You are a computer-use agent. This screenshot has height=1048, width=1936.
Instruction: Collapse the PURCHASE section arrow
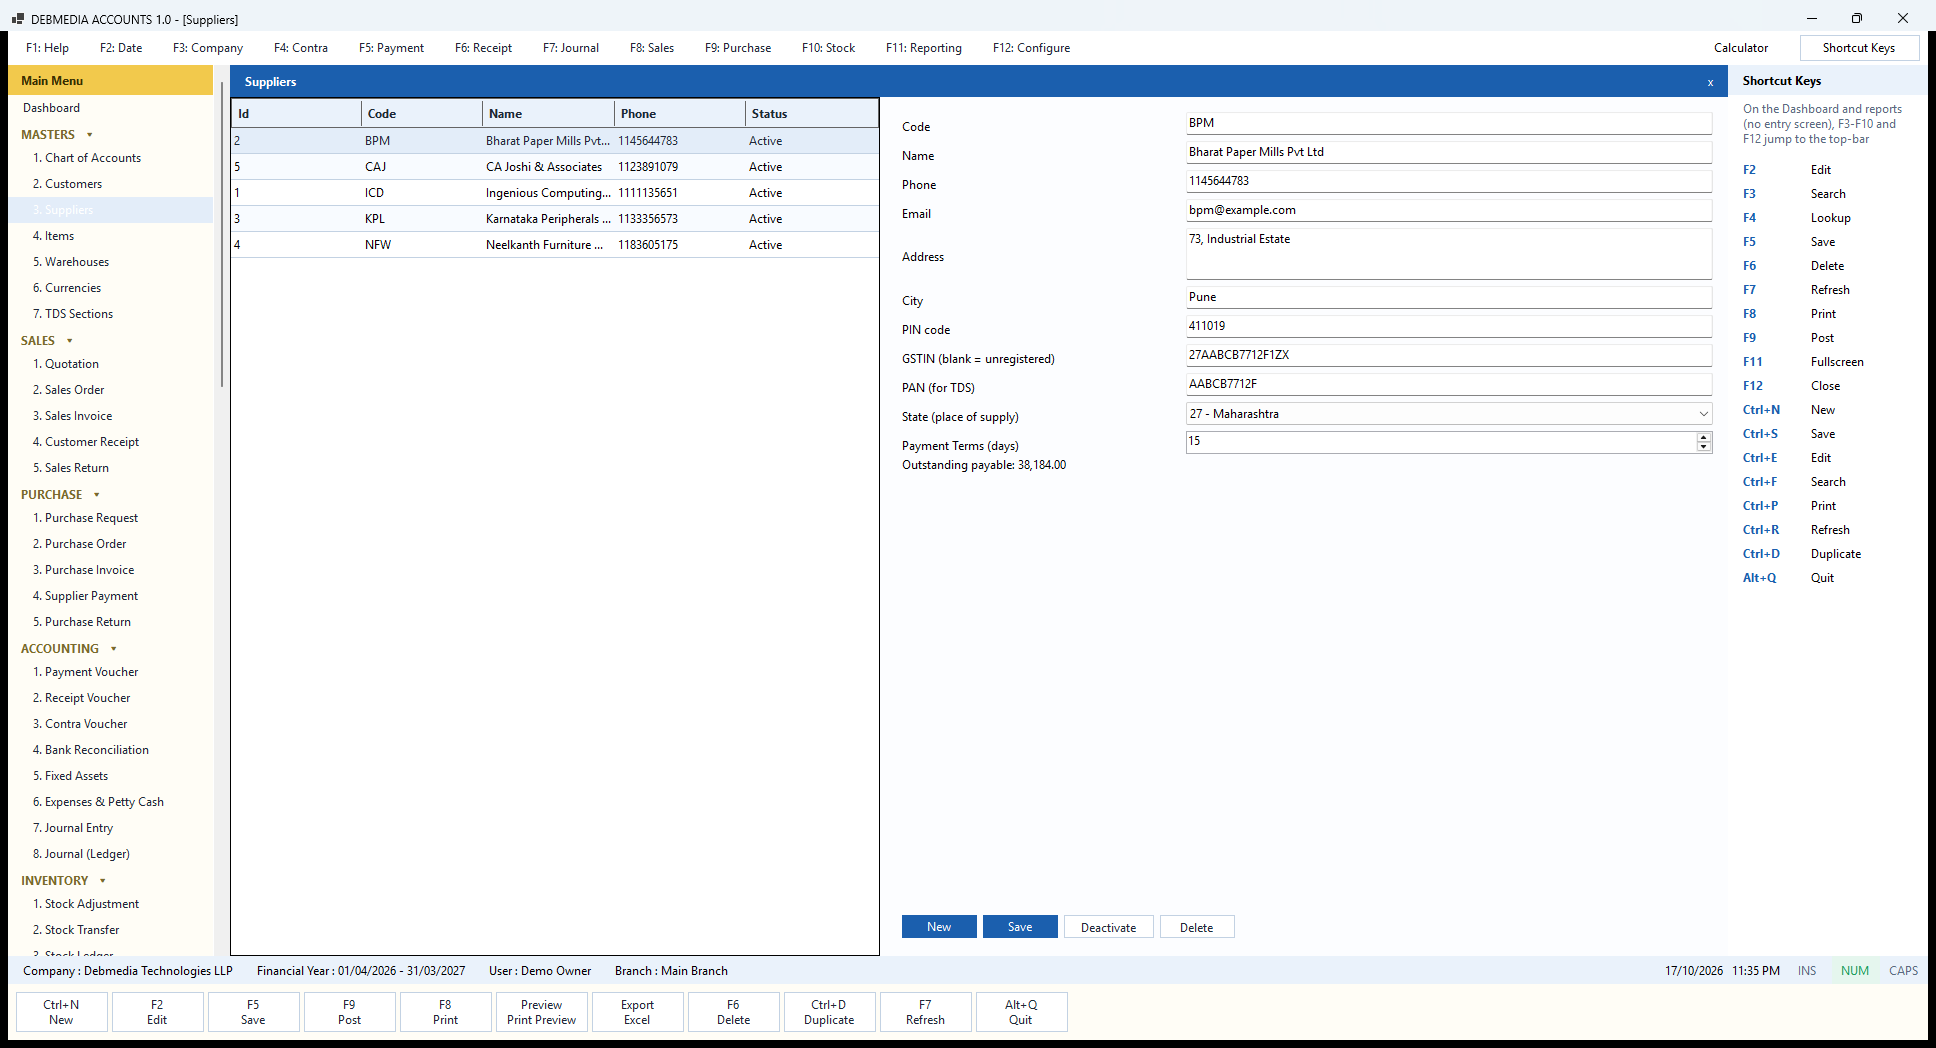pyautogui.click(x=97, y=495)
